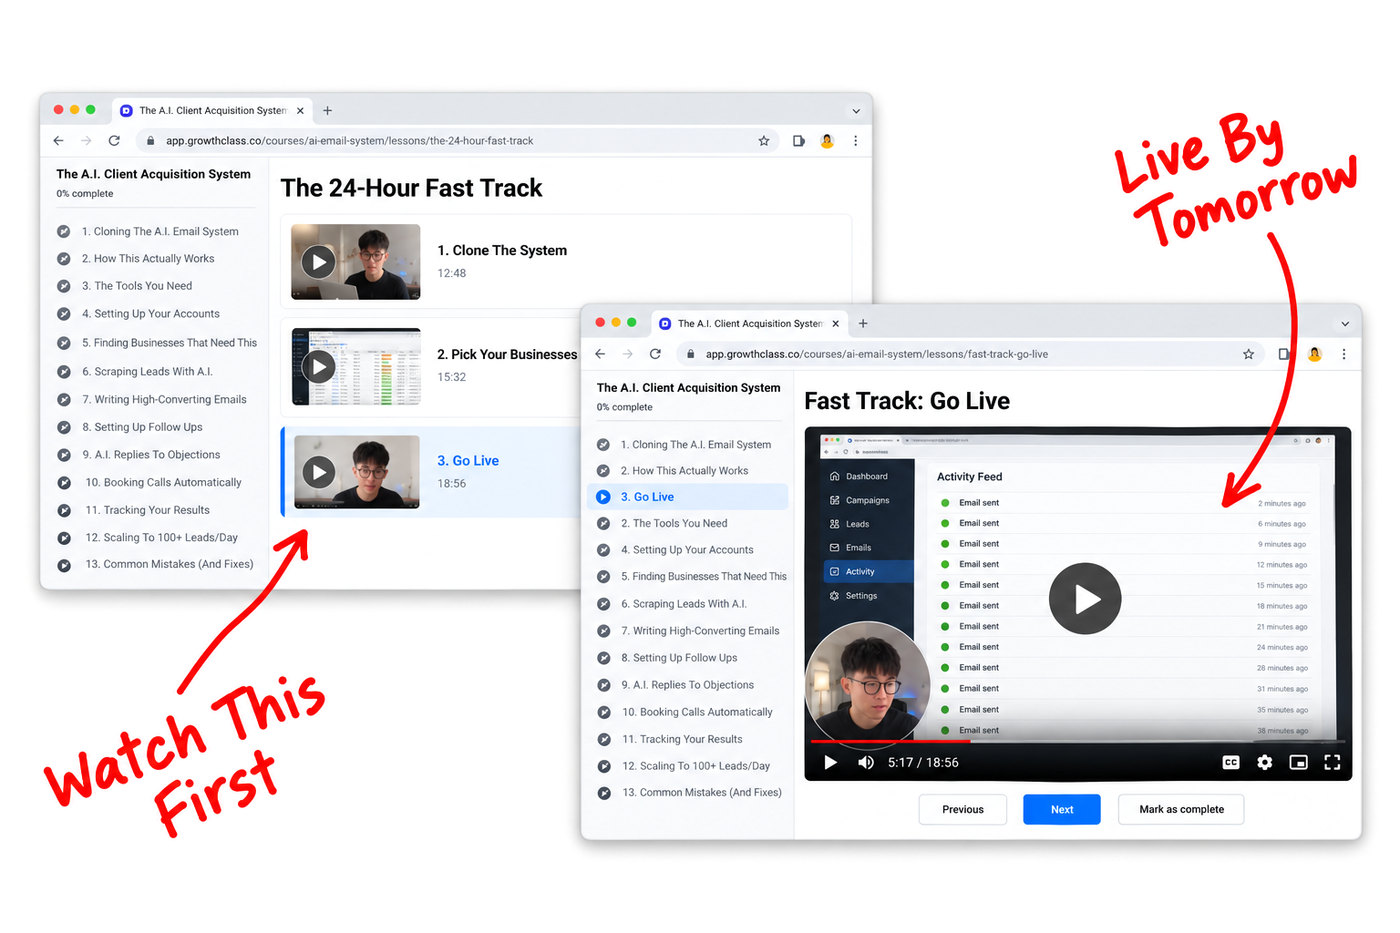The width and height of the screenshot is (1400, 933).
Task: Open new tab in front browser window
Action: coord(863,323)
